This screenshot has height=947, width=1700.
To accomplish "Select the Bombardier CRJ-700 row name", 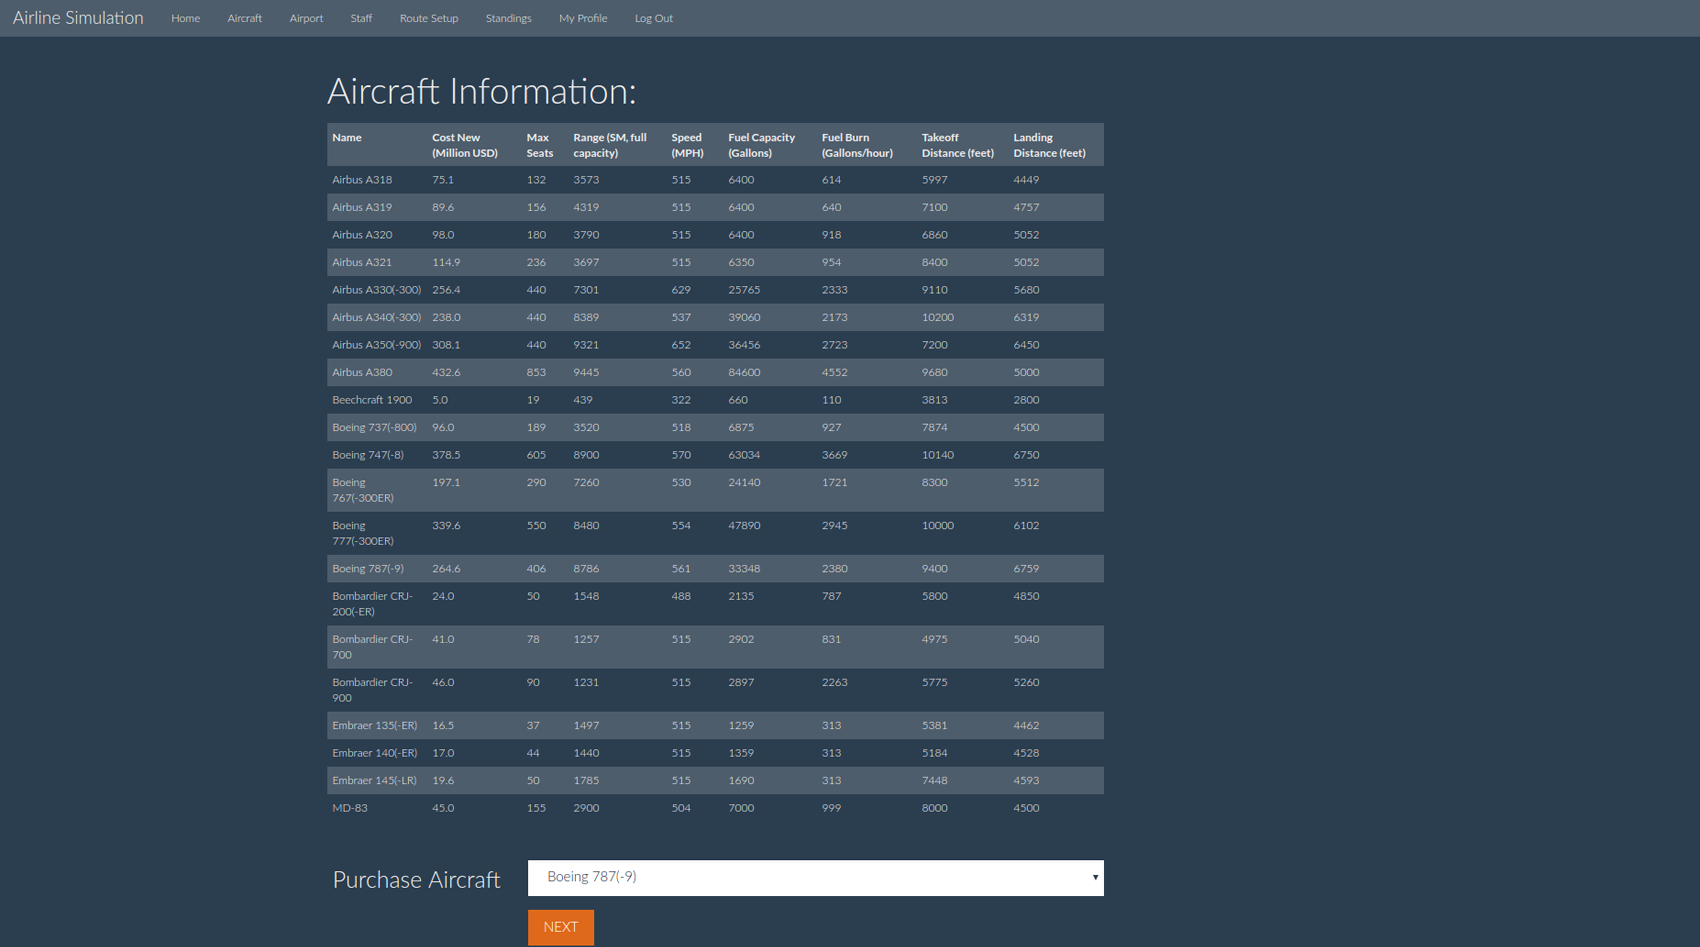I will coord(372,647).
